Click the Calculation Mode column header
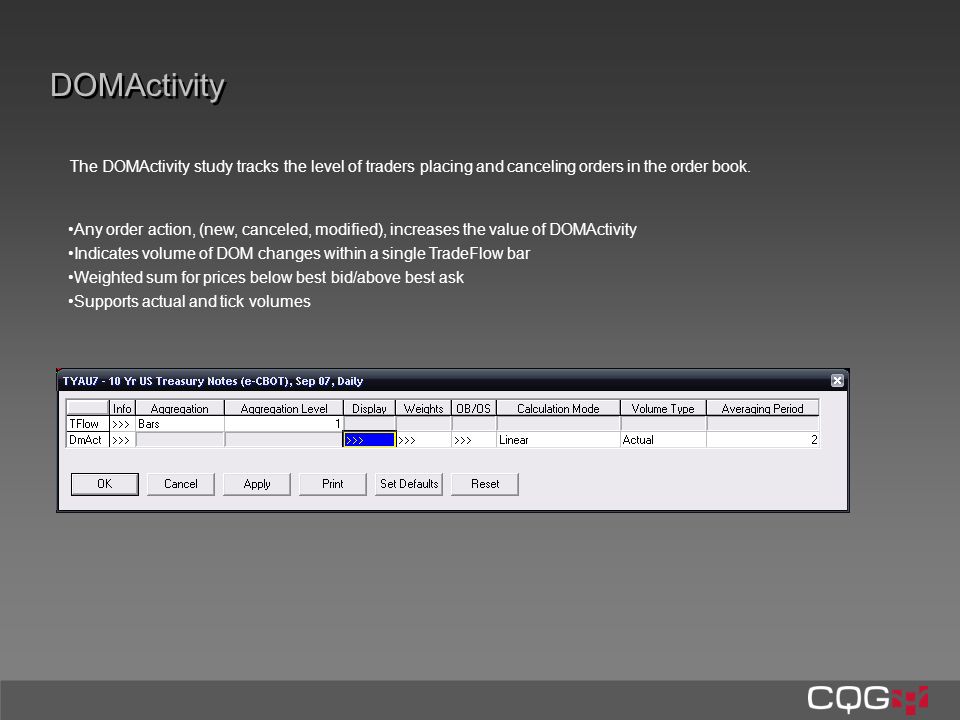This screenshot has width=960, height=720. [x=558, y=408]
